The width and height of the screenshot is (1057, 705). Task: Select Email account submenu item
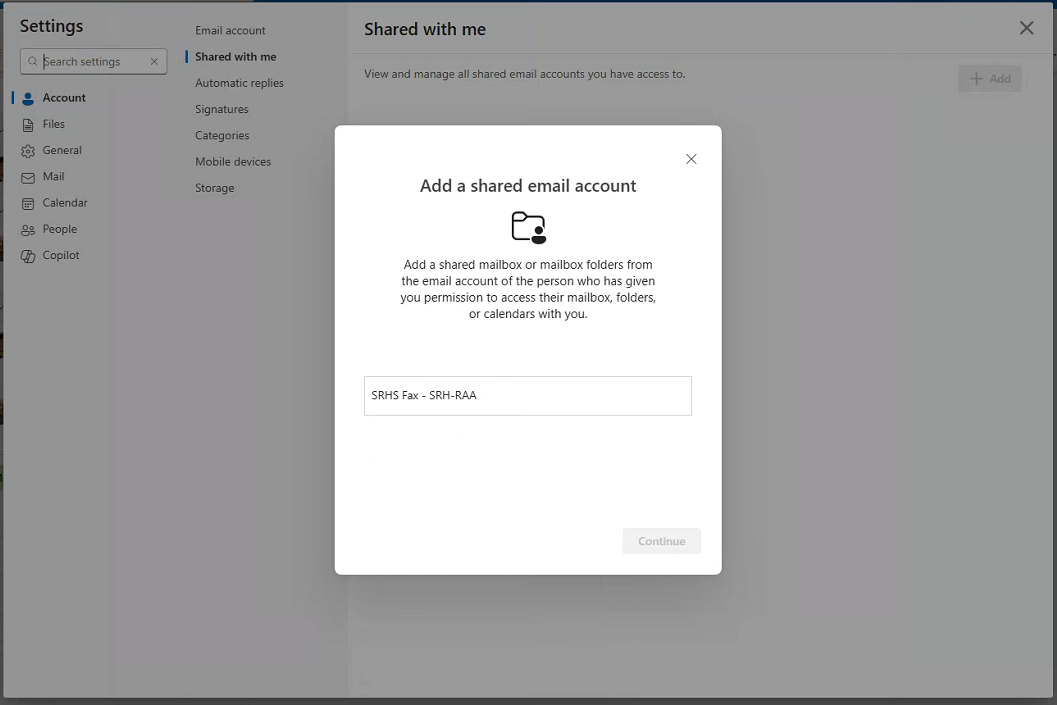click(230, 30)
